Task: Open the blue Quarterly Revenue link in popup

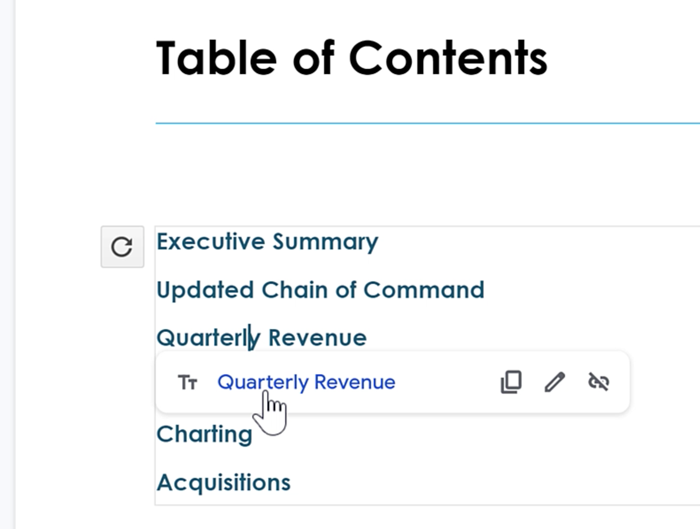Action: coord(306,382)
